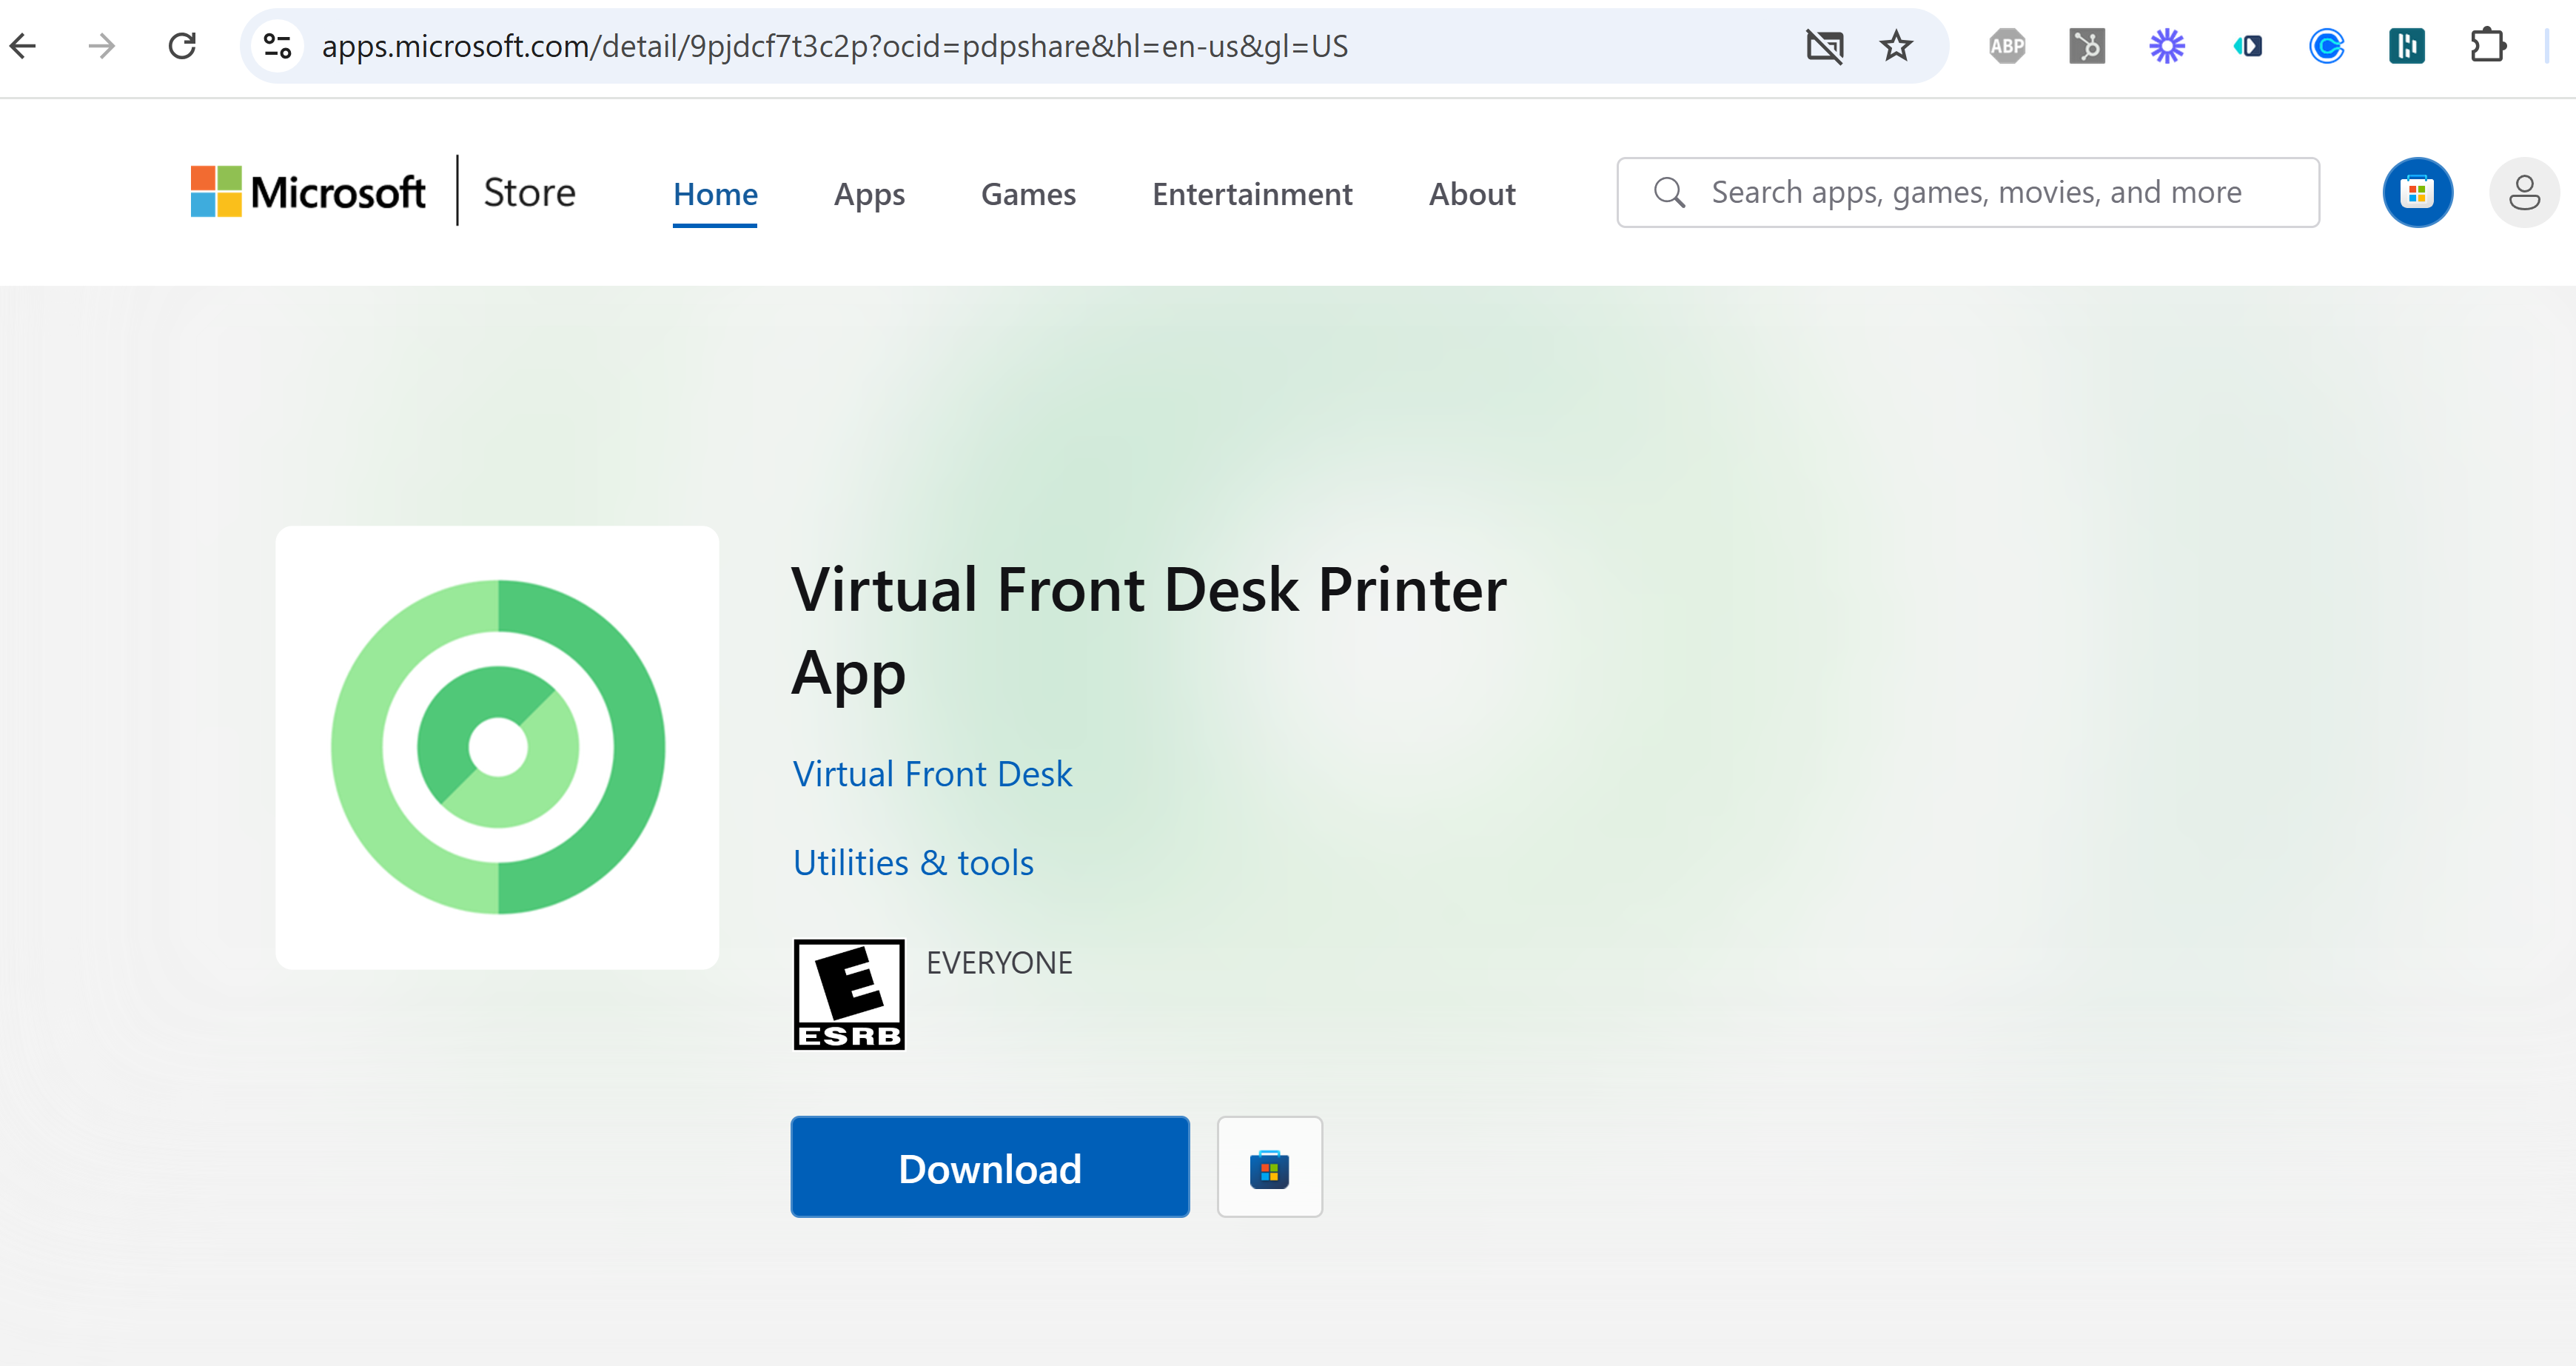Go to the Entertainment tab
Screen dimensions: 2576x1366
click(1252, 194)
